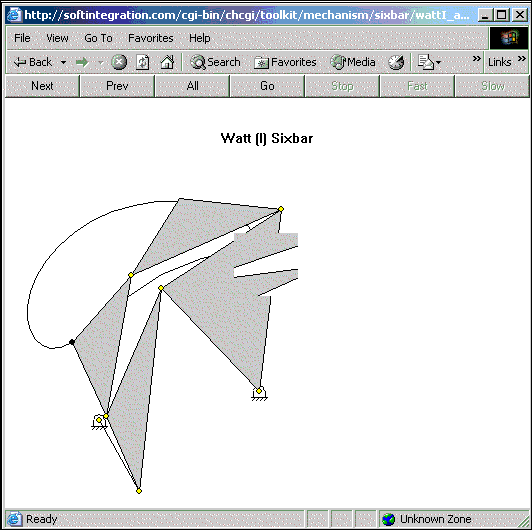Open the Favorites toolbar button
532x530 pixels.
[285, 62]
